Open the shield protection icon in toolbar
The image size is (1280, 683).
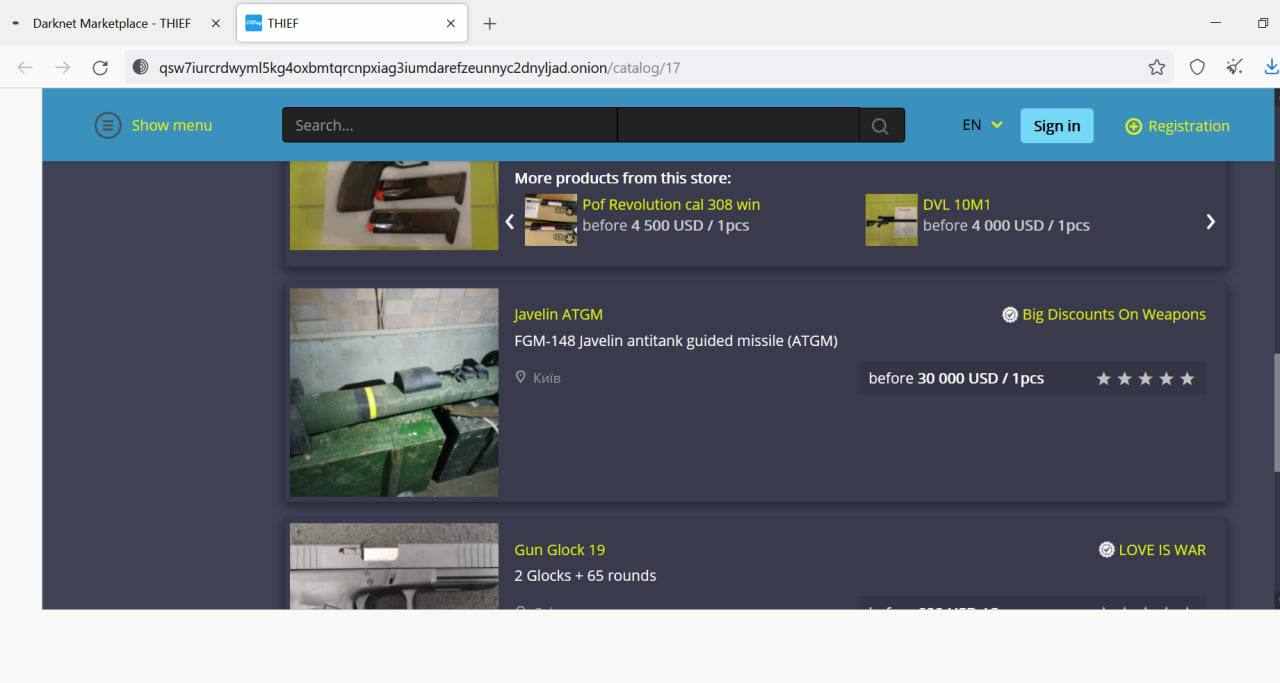click(1197, 68)
